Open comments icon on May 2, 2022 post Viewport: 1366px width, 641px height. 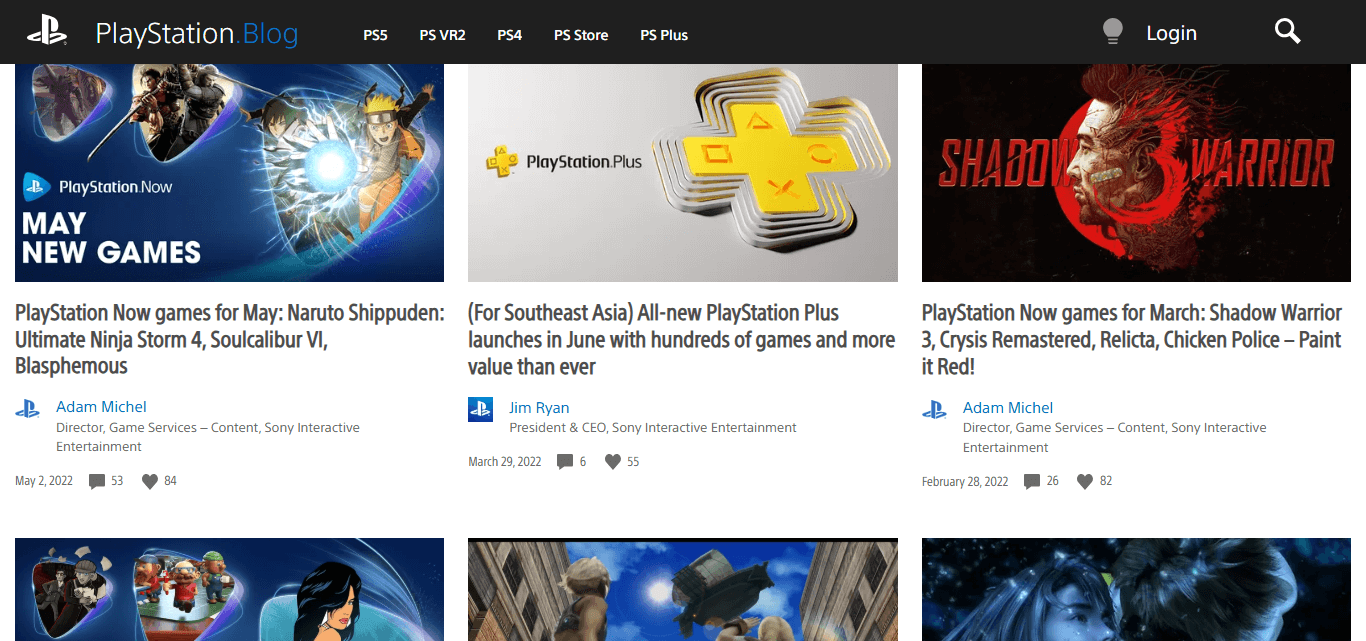click(97, 481)
